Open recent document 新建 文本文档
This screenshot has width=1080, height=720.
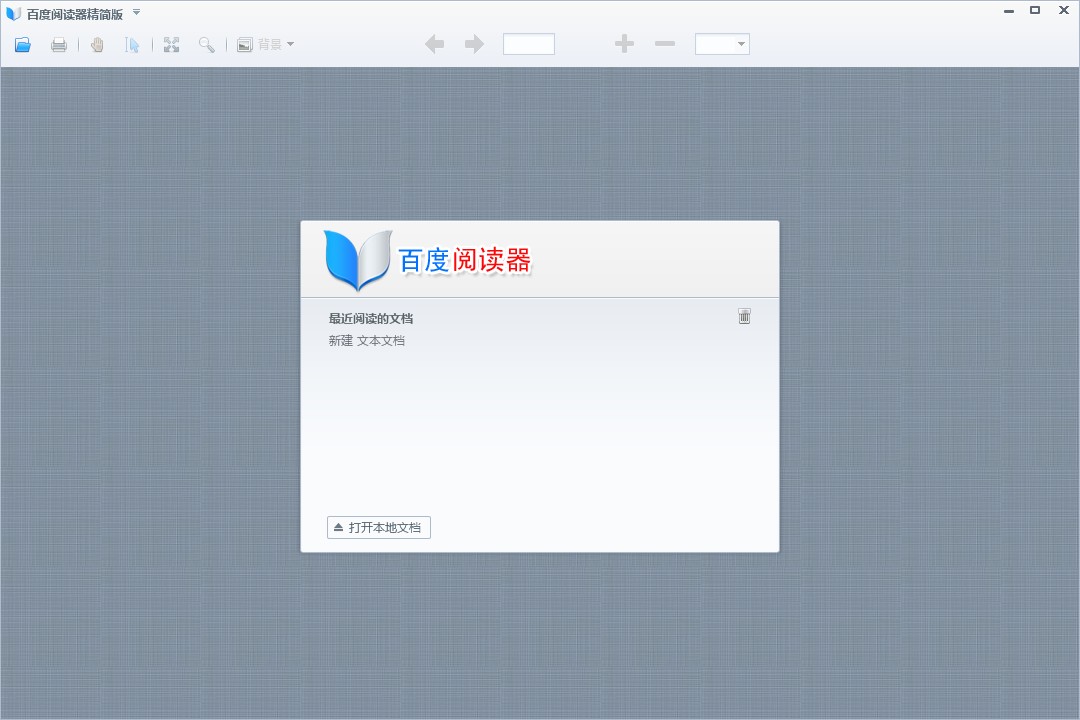[x=366, y=341]
